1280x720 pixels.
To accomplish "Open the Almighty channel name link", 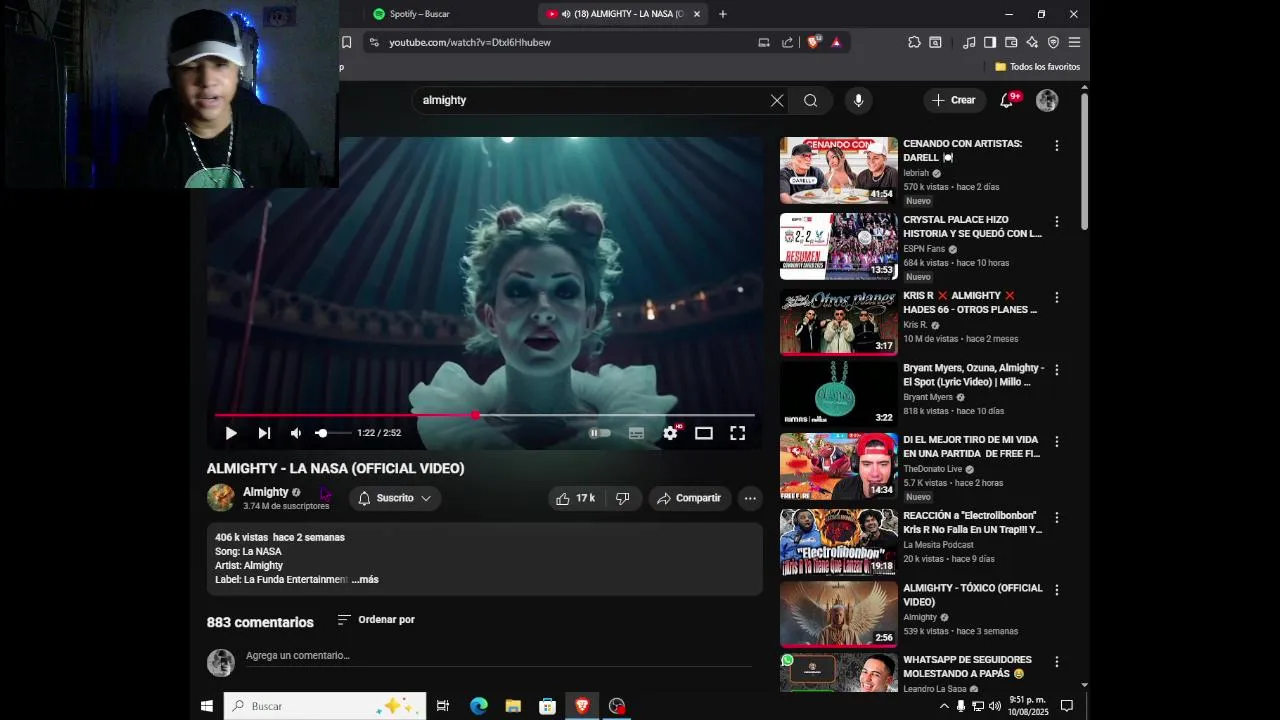I will pyautogui.click(x=265, y=492).
